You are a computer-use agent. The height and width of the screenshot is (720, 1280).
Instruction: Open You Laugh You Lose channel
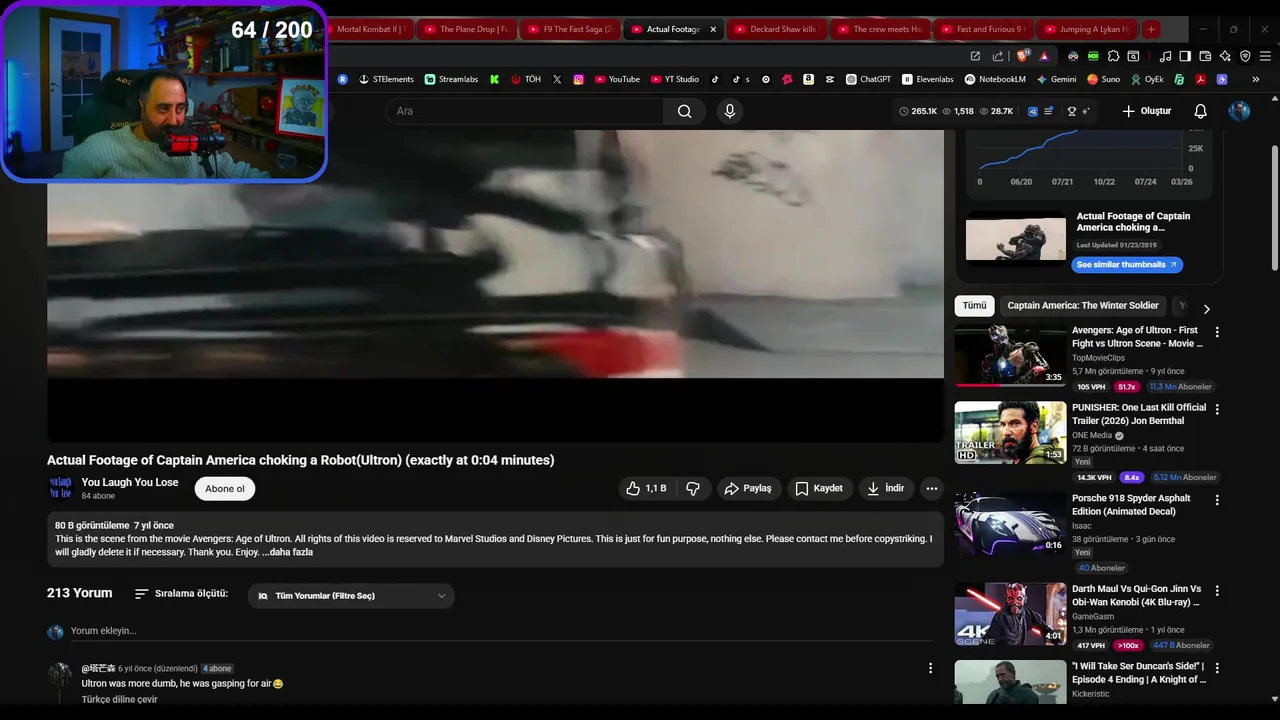pos(130,482)
